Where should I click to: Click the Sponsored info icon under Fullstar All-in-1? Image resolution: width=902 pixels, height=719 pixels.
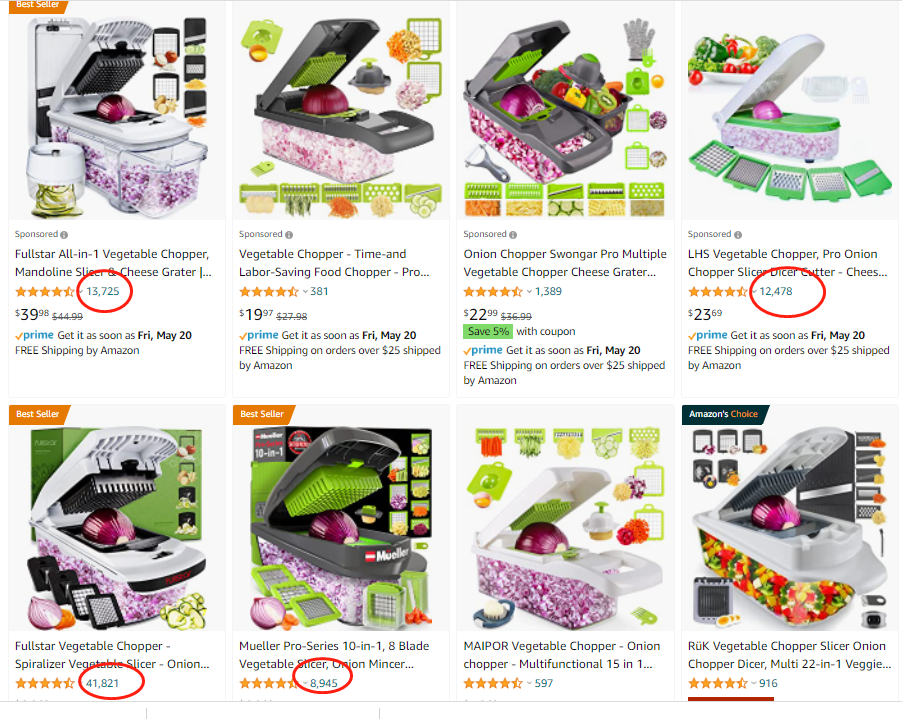[64, 235]
